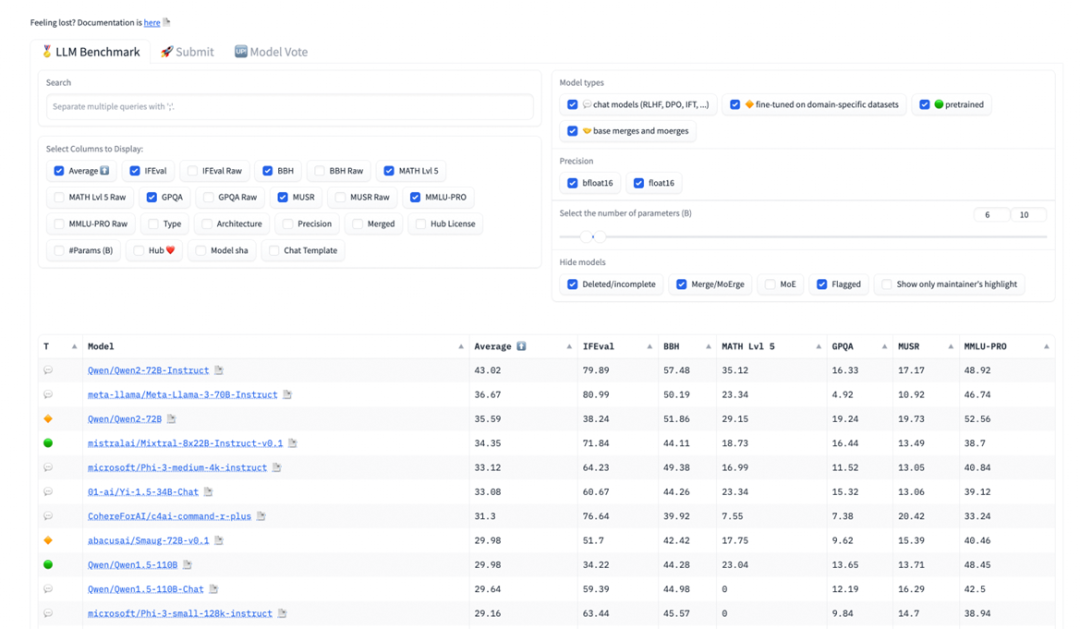The height and width of the screenshot is (629, 1080).
Task: Sort by the T column arrow
Action: click(74, 347)
